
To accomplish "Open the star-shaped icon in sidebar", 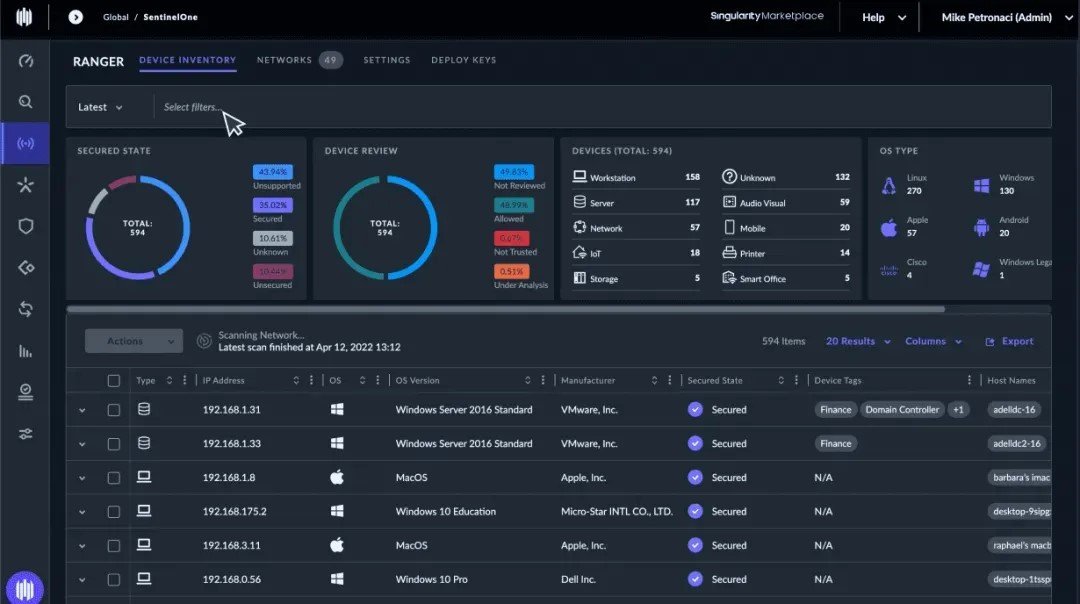I will coord(25,185).
